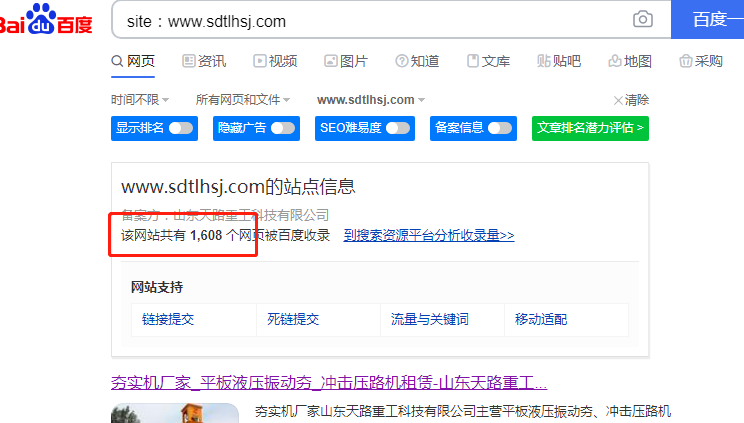The height and width of the screenshot is (423, 744).
Task: Switch to the 采购 tab
Action: [x=701, y=61]
